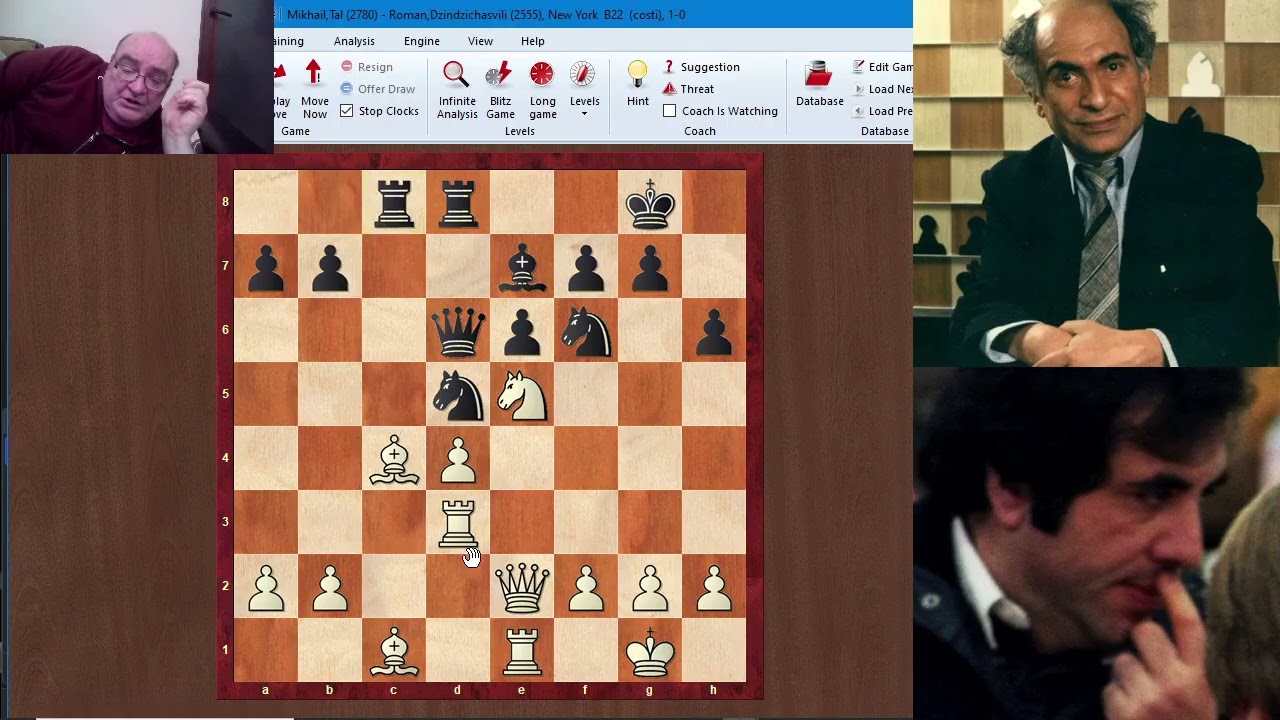Viewport: 1280px width, 720px height.
Task: Click the Levels group label under the ribbon
Action: [519, 131]
